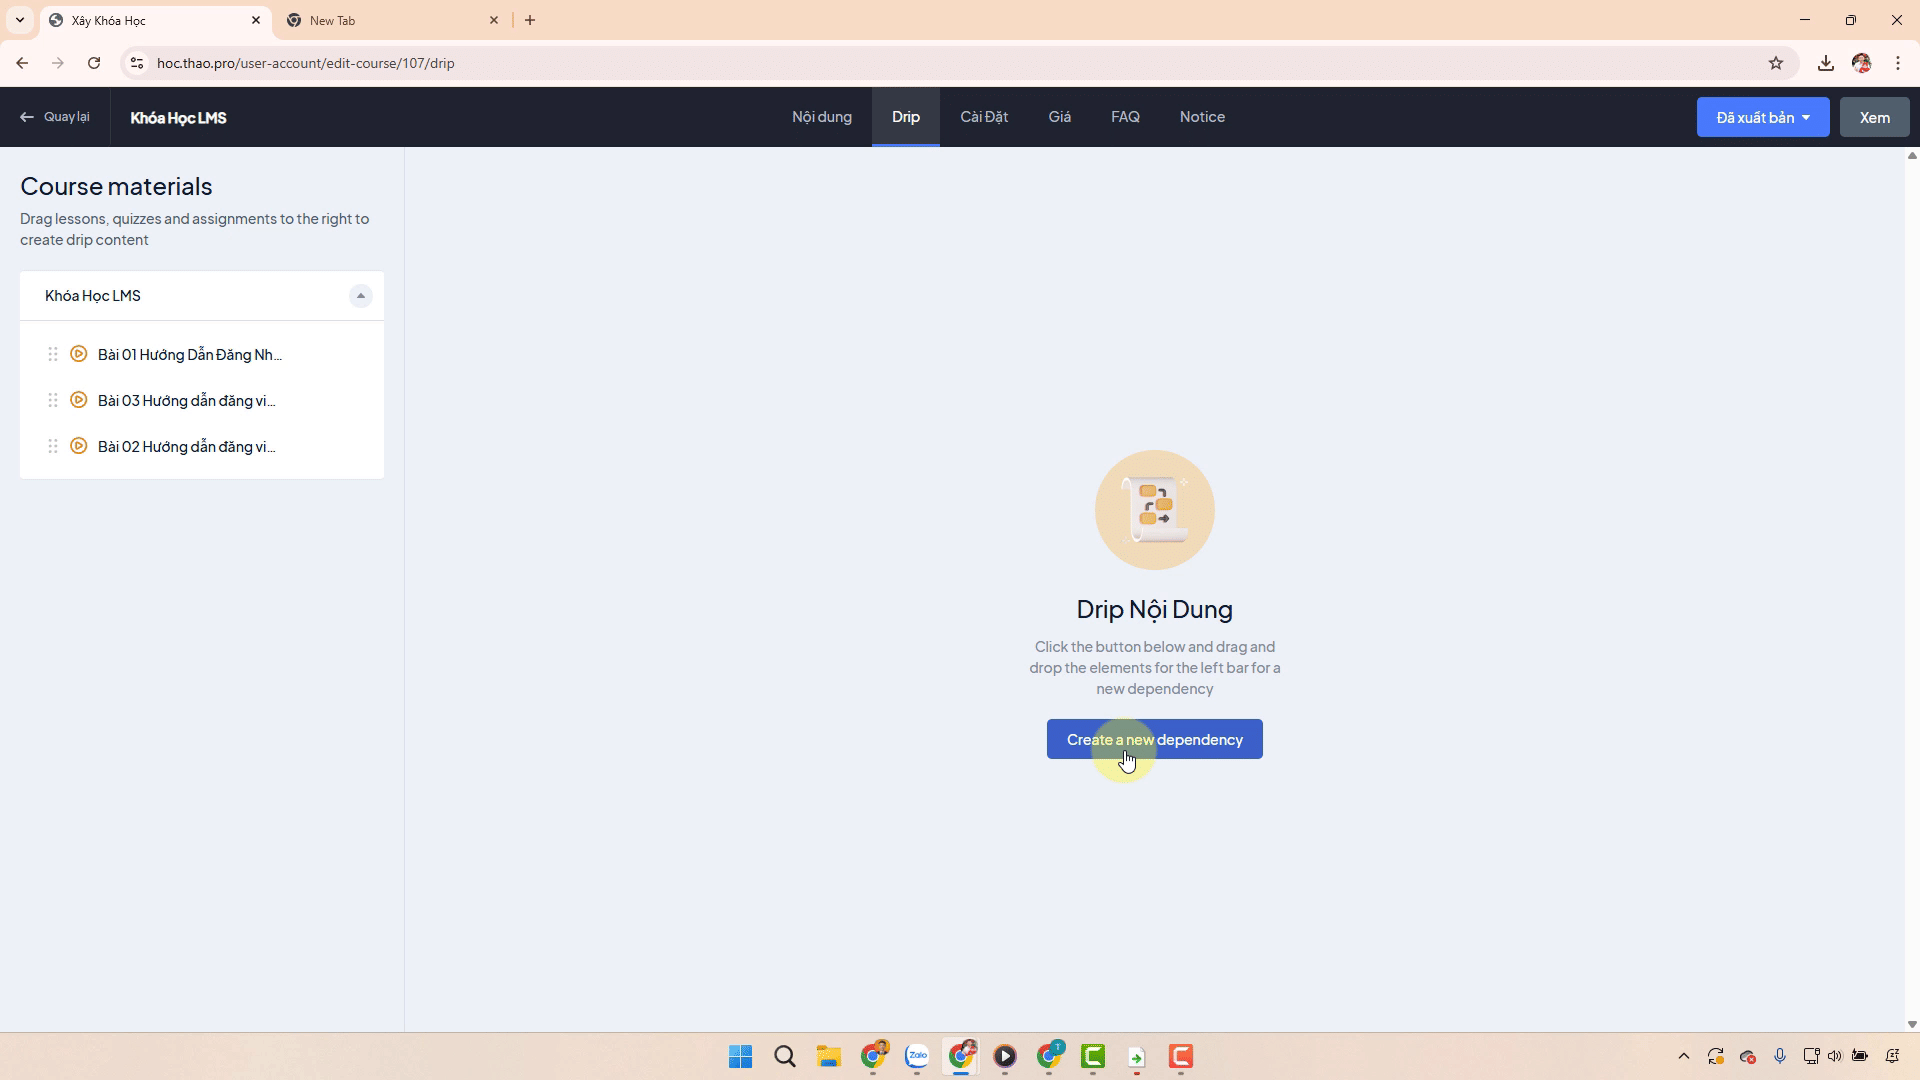The height and width of the screenshot is (1080, 1920).
Task: Switch to the Nội dung tab
Action: tap(821, 117)
